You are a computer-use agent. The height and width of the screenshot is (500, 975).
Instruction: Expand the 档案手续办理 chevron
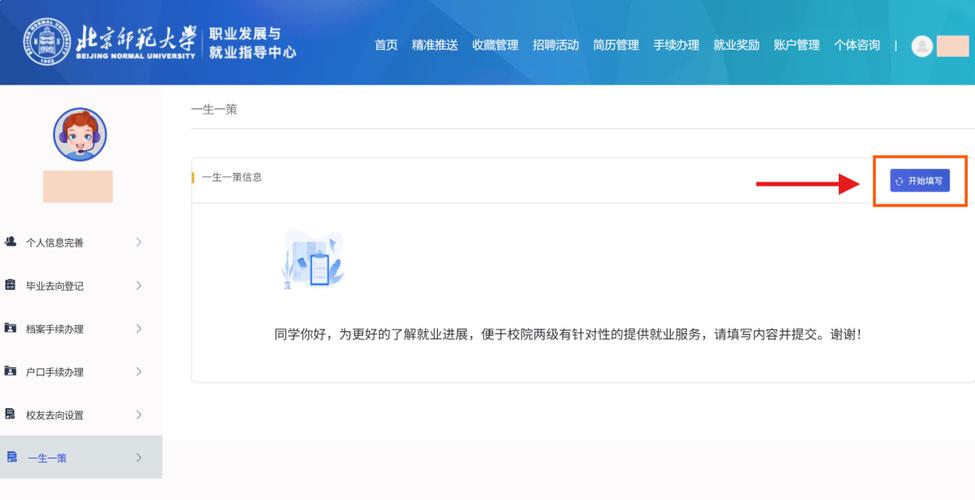pos(139,328)
